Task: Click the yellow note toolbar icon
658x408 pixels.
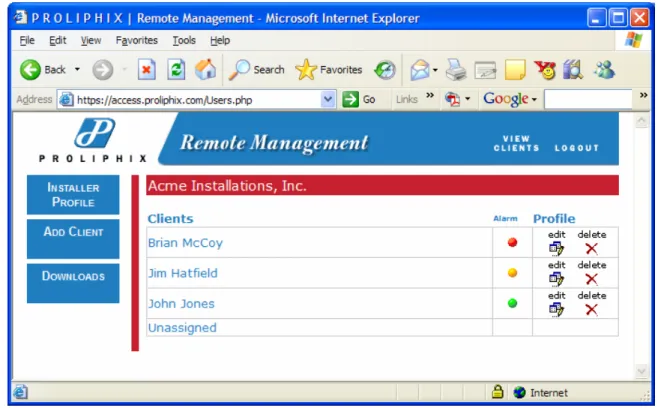Action: pos(515,70)
